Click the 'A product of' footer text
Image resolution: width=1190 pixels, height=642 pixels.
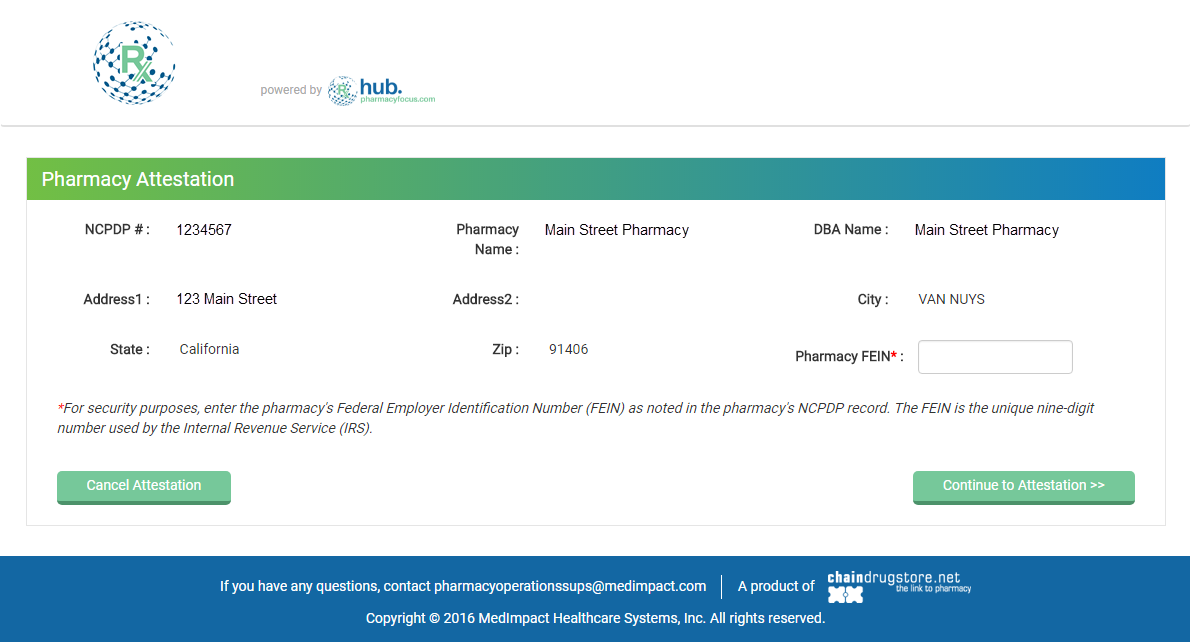click(x=776, y=586)
